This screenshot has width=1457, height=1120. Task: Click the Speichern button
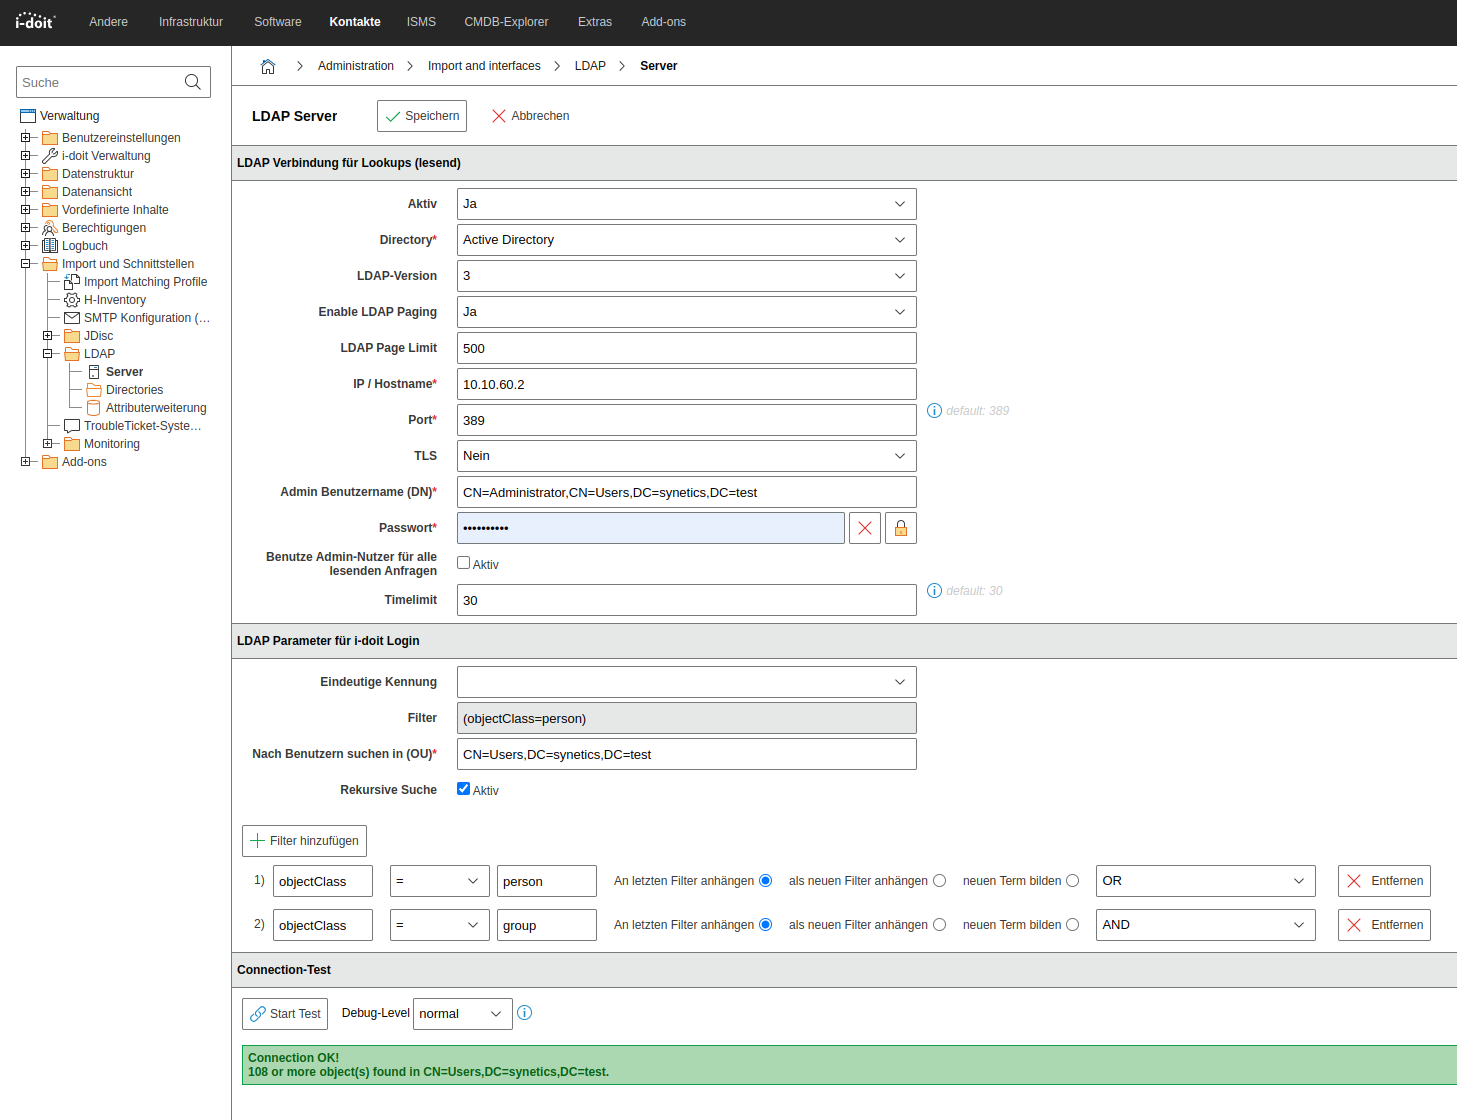[422, 116]
